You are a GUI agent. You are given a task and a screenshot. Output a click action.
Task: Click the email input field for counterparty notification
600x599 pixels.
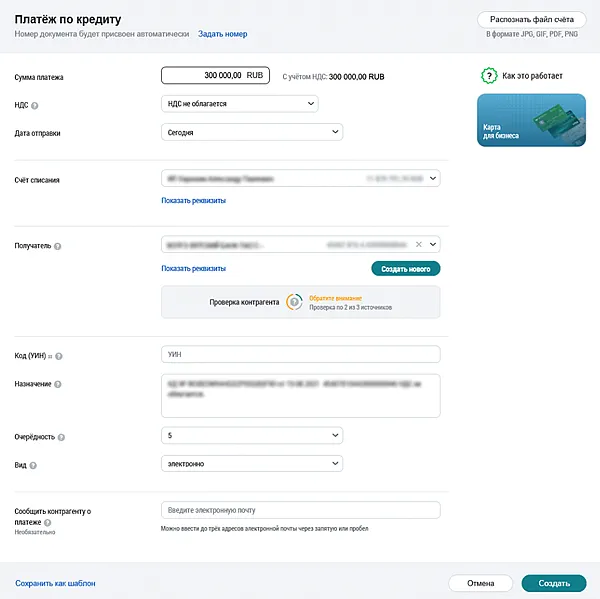(300, 511)
